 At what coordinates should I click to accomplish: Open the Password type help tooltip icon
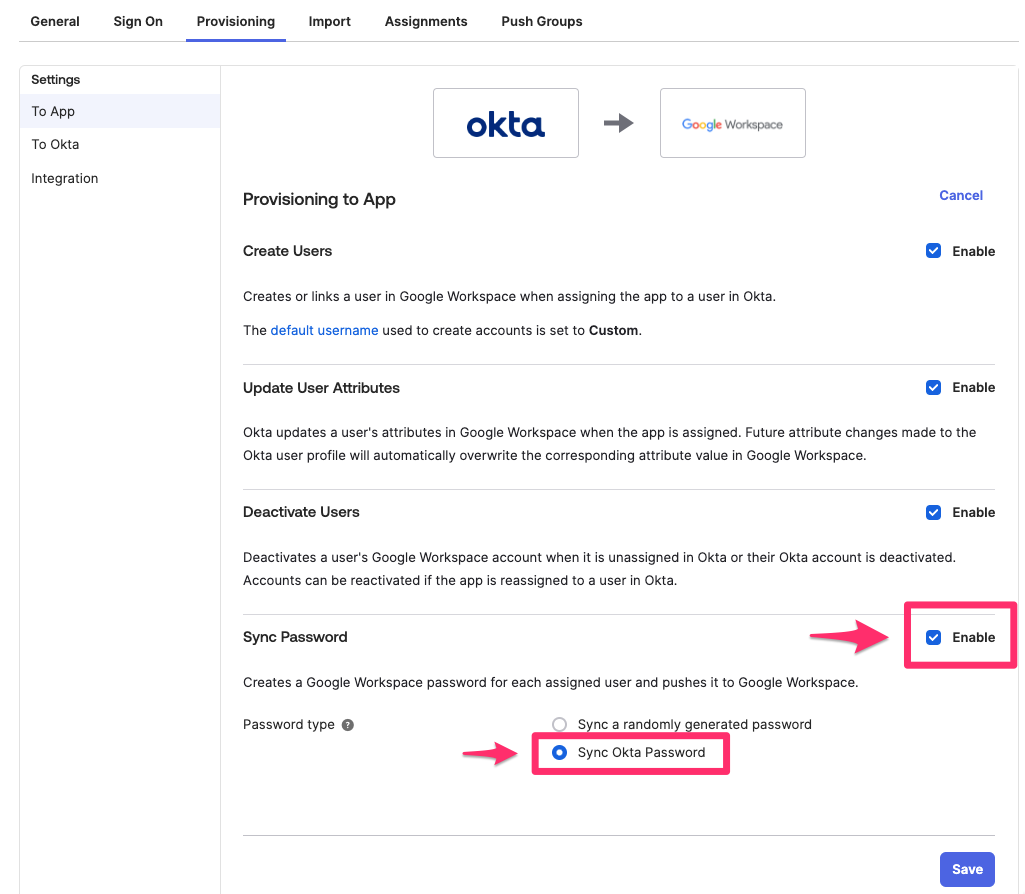347,724
